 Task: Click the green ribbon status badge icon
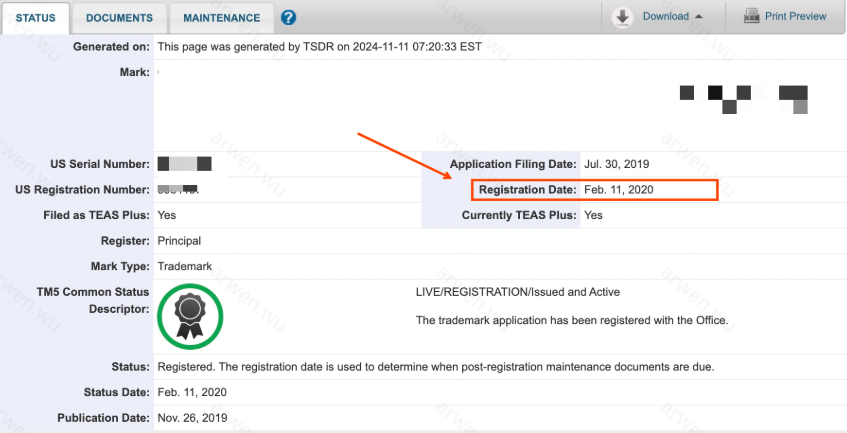pyautogui.click(x=190, y=316)
